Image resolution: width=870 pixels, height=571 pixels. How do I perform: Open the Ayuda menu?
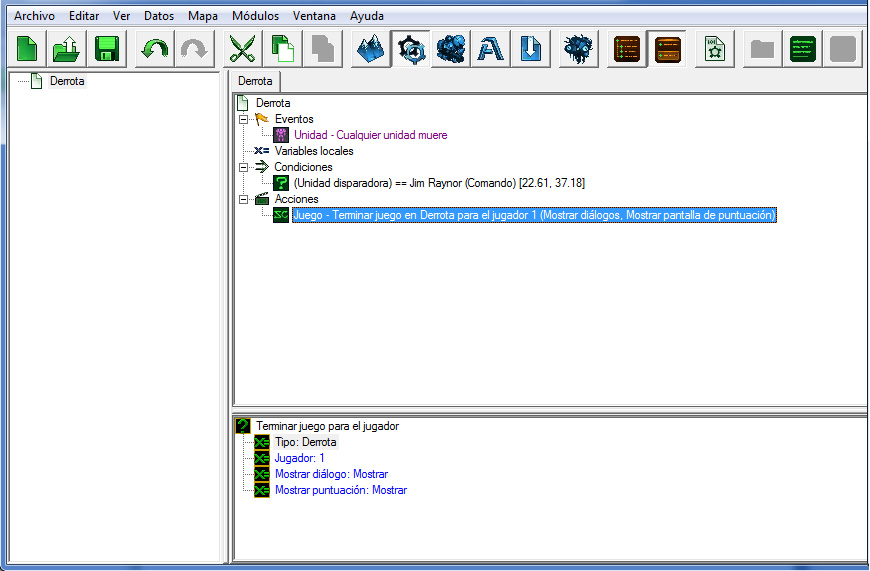click(367, 16)
